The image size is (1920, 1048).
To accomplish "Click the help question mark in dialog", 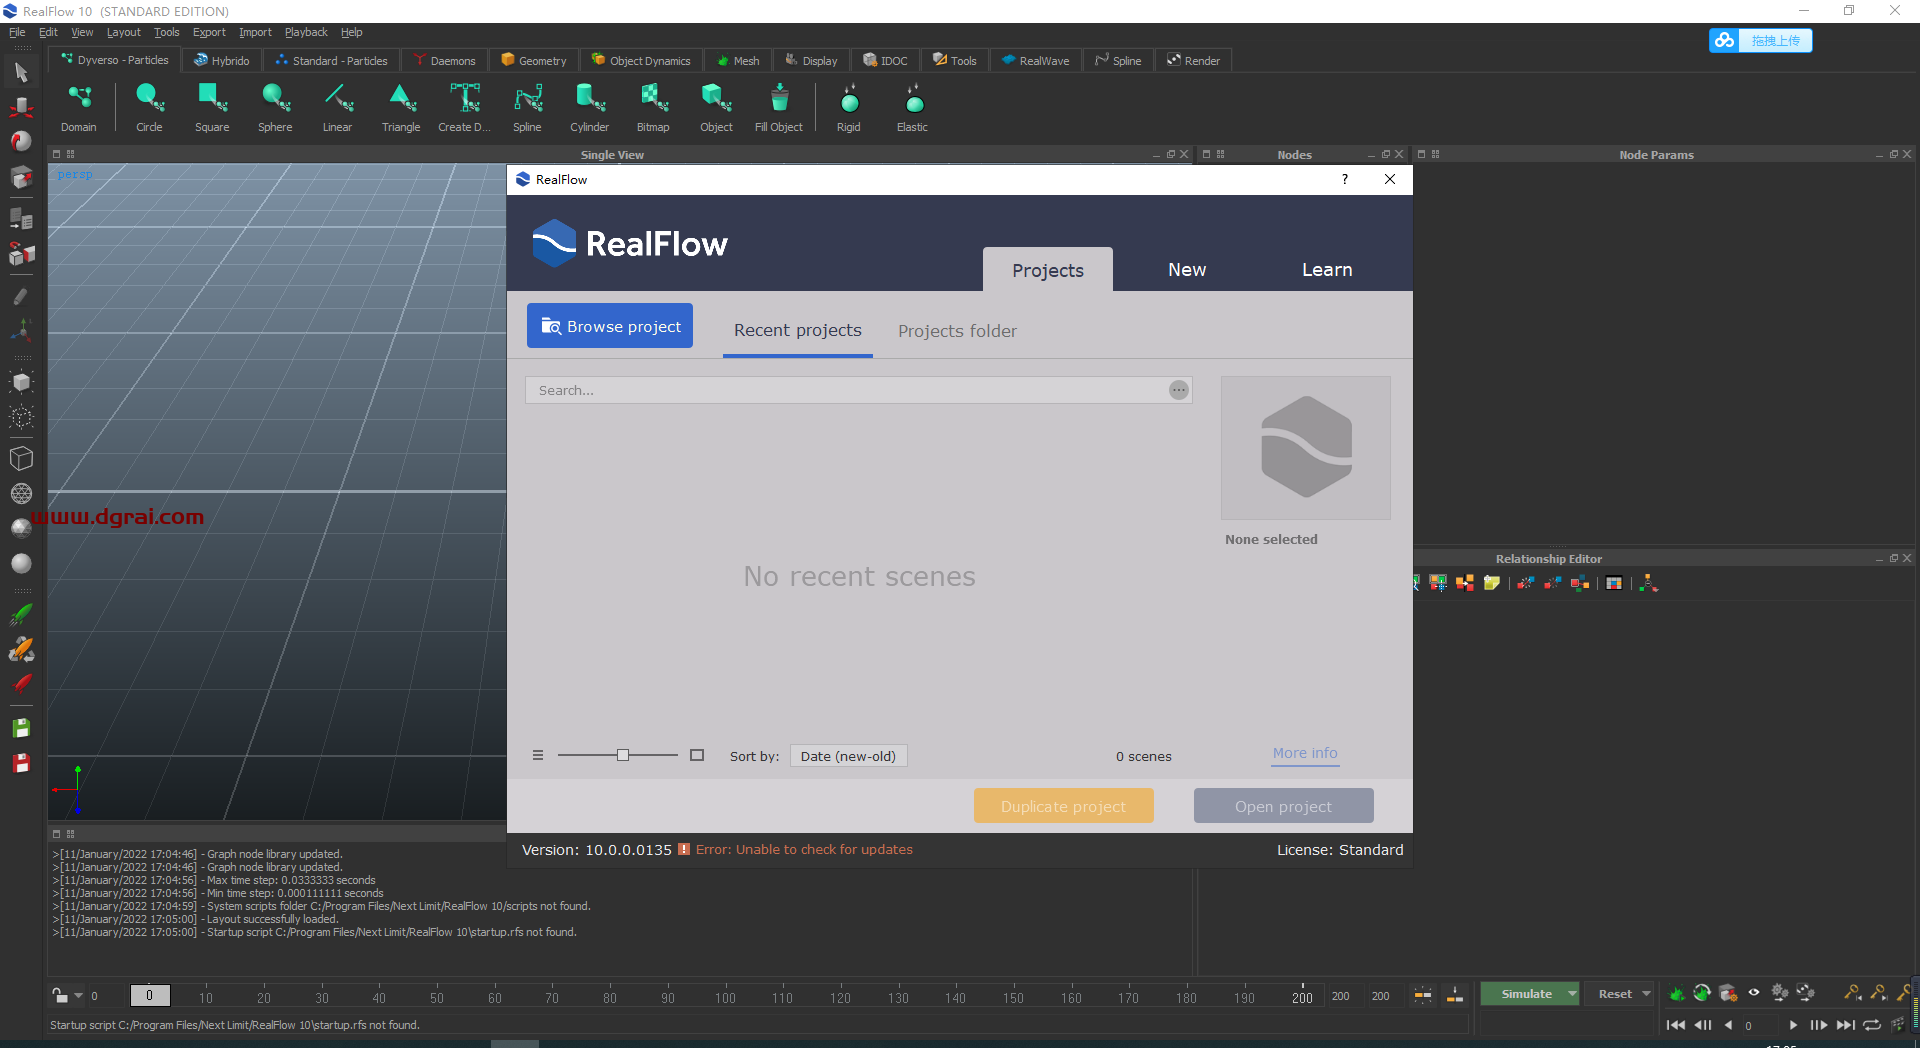I will (1345, 179).
